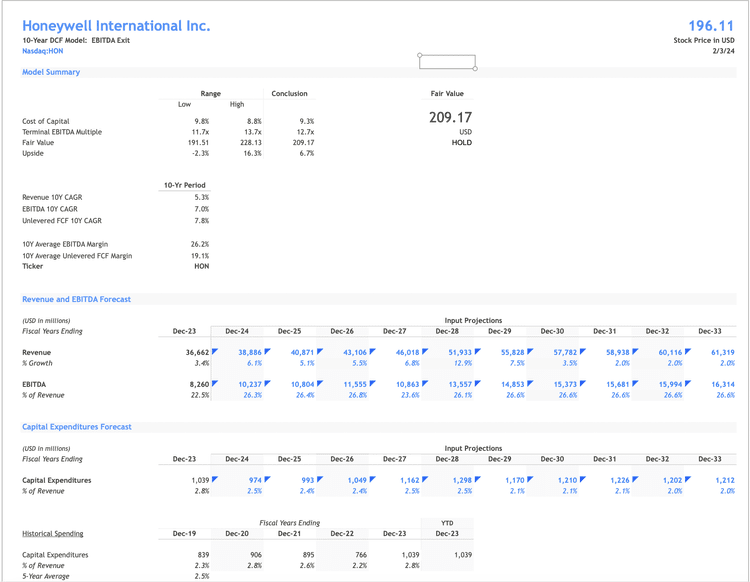Select EBITDA margin cell 23.6%

tap(410, 395)
